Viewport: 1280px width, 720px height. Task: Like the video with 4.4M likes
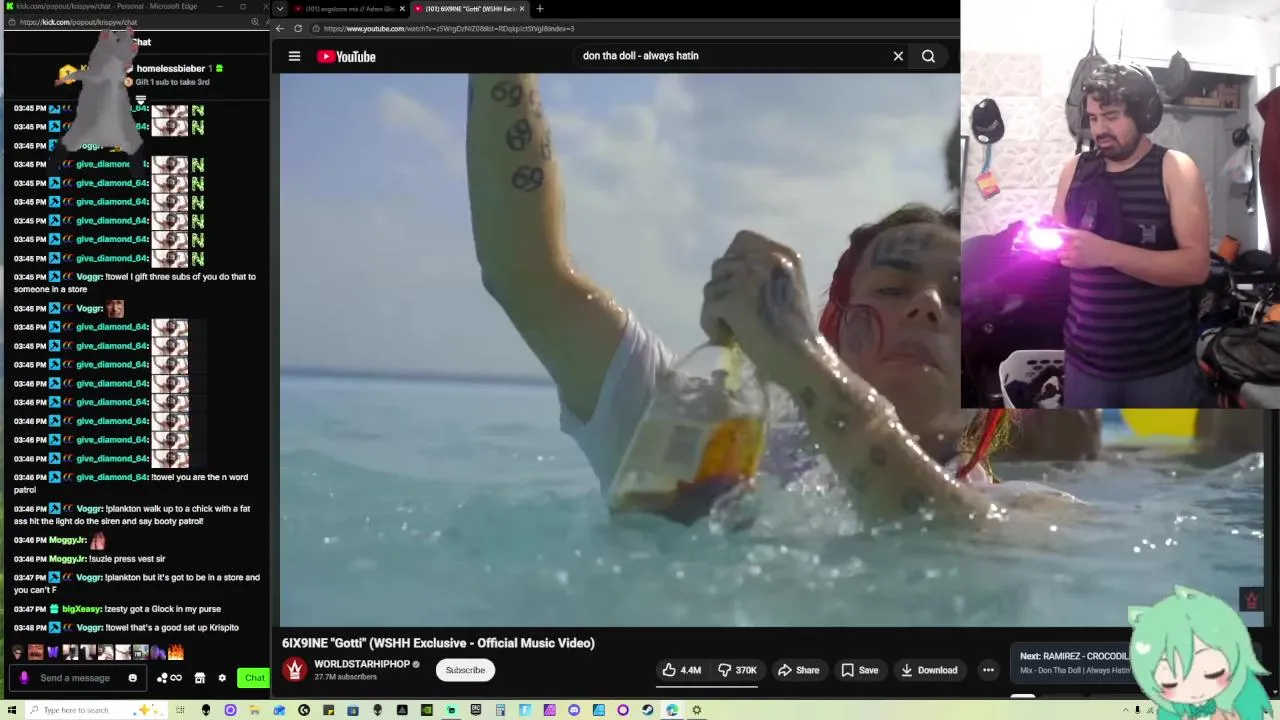[682, 670]
